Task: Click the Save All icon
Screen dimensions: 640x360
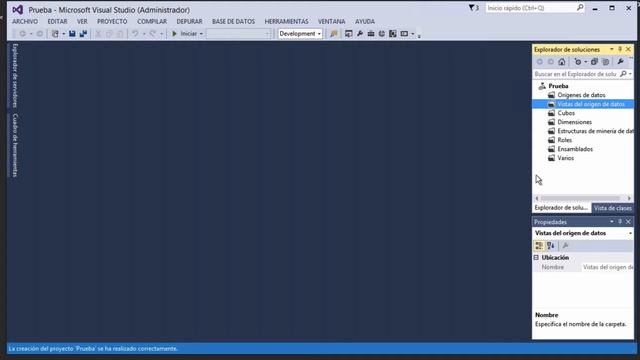Action: (83, 34)
